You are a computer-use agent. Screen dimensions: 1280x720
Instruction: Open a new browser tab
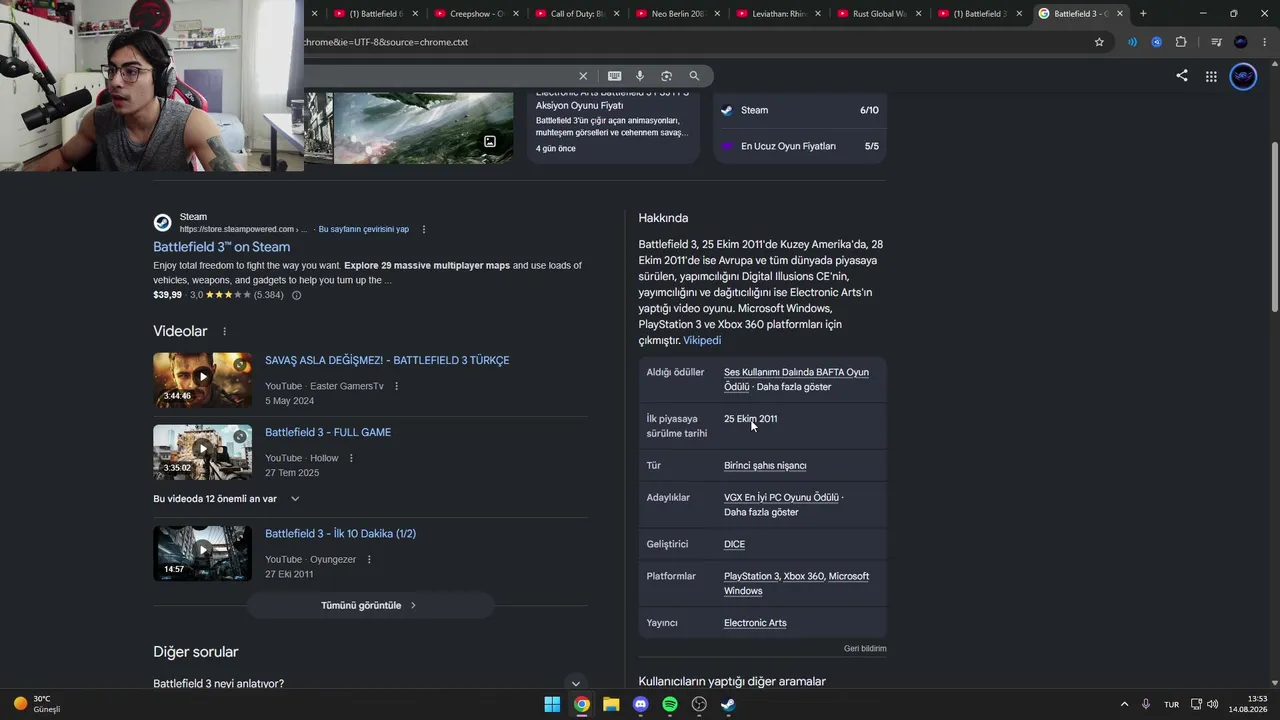(x=1143, y=14)
